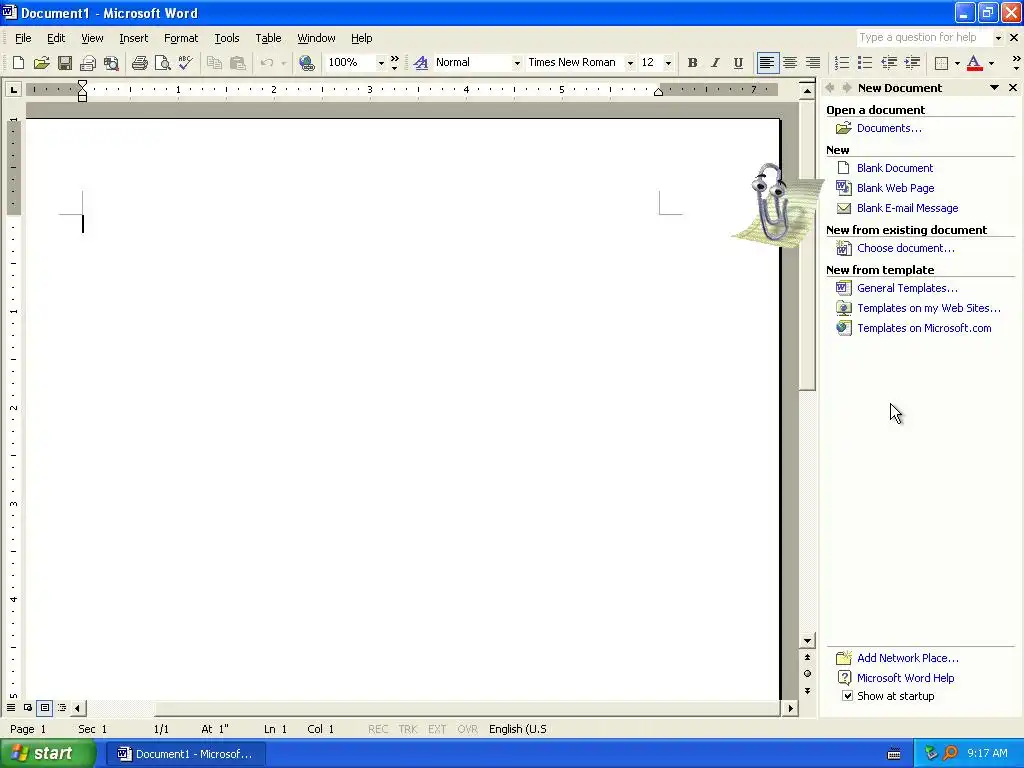
Task: Open the Format menu
Action: [x=181, y=38]
